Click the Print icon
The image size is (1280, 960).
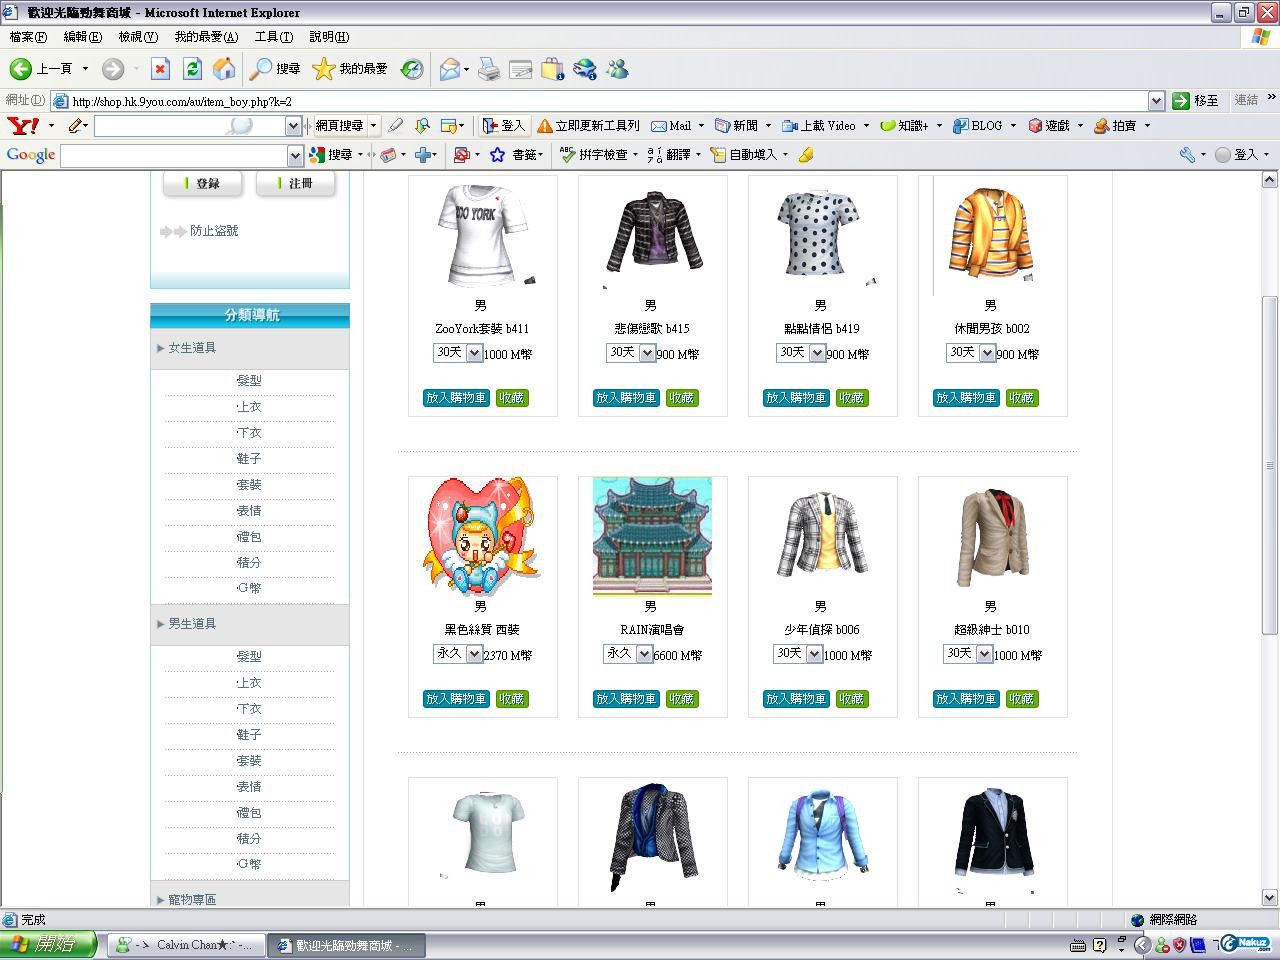tap(488, 69)
